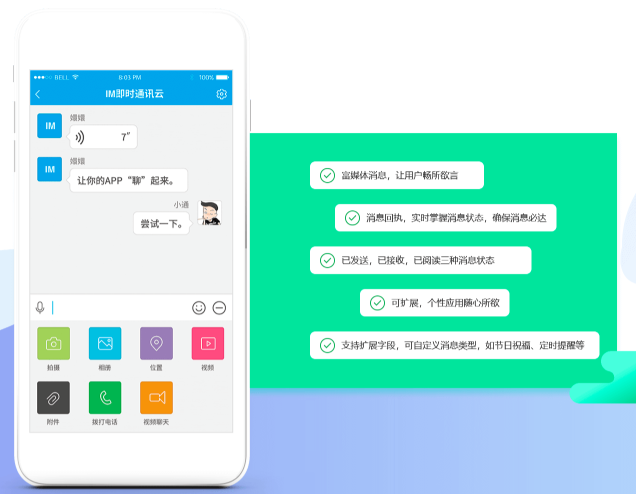Select the pink video icon
The width and height of the screenshot is (636, 494).
point(208,344)
